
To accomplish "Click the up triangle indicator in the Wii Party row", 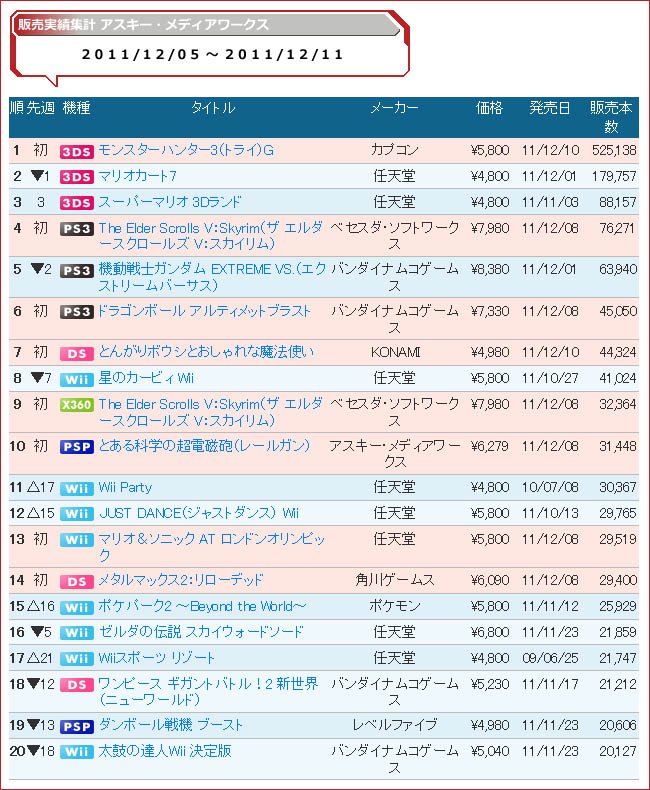I will tap(33, 487).
